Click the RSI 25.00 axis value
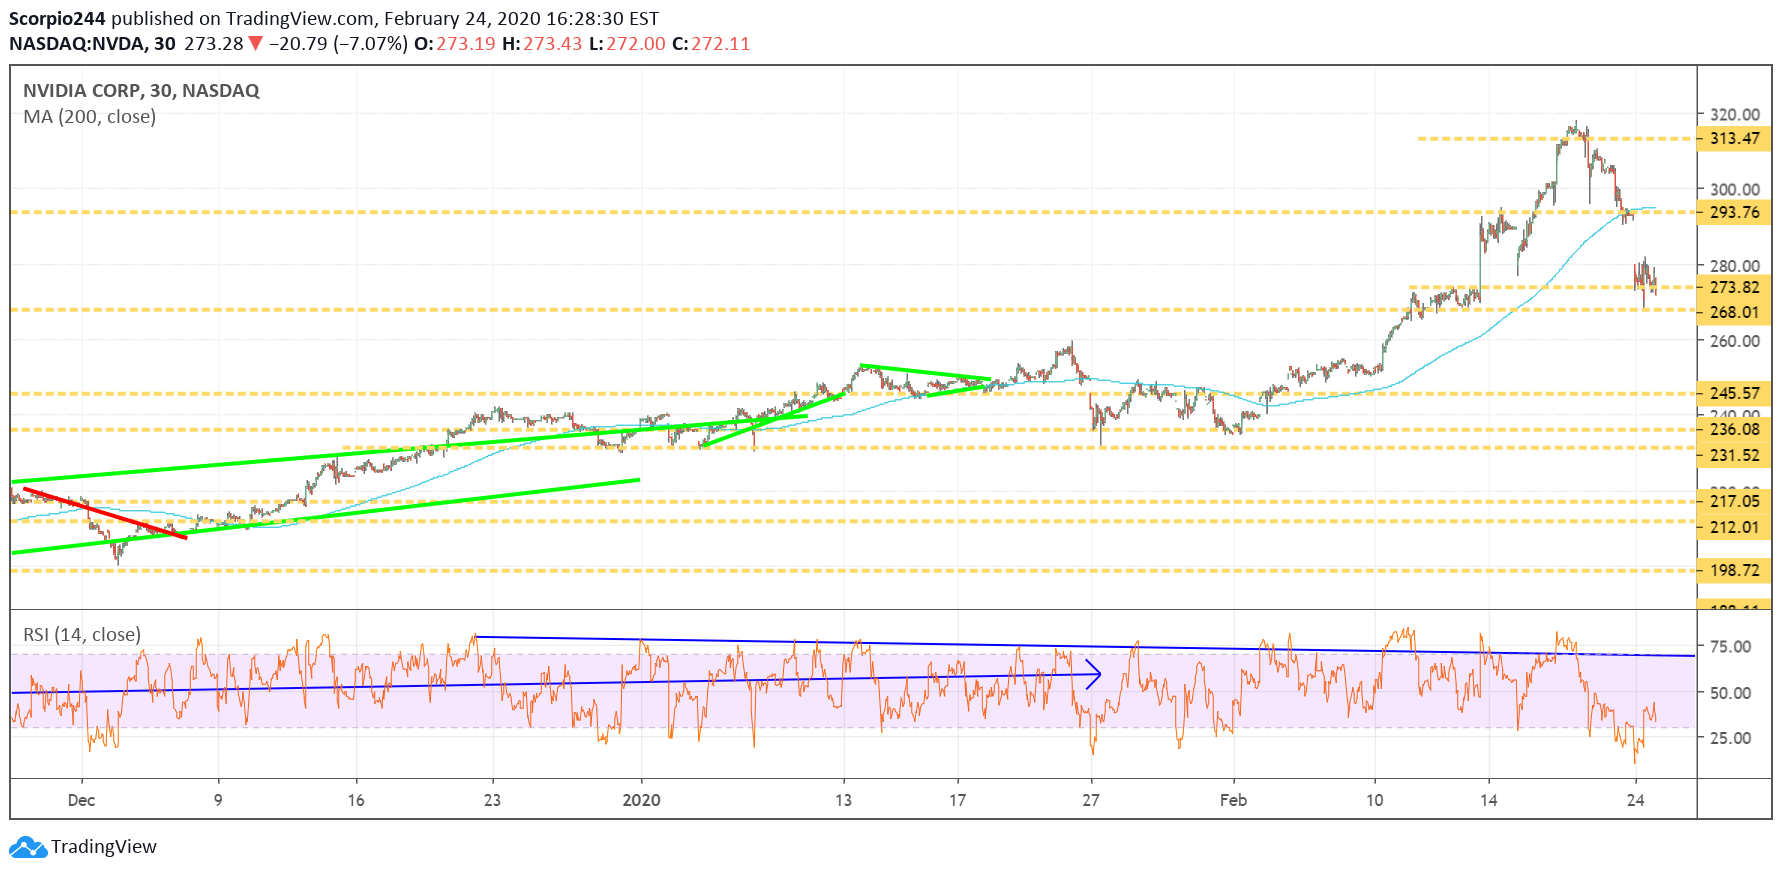This screenshot has width=1782, height=874. [x=1730, y=738]
